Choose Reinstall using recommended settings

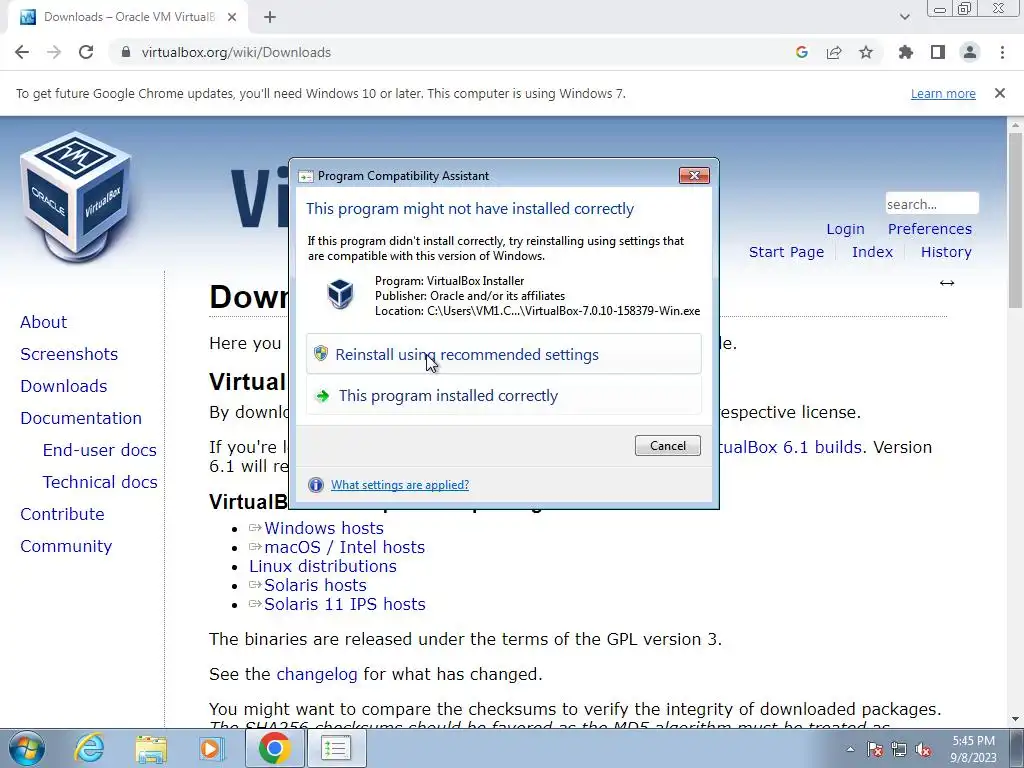click(504, 354)
